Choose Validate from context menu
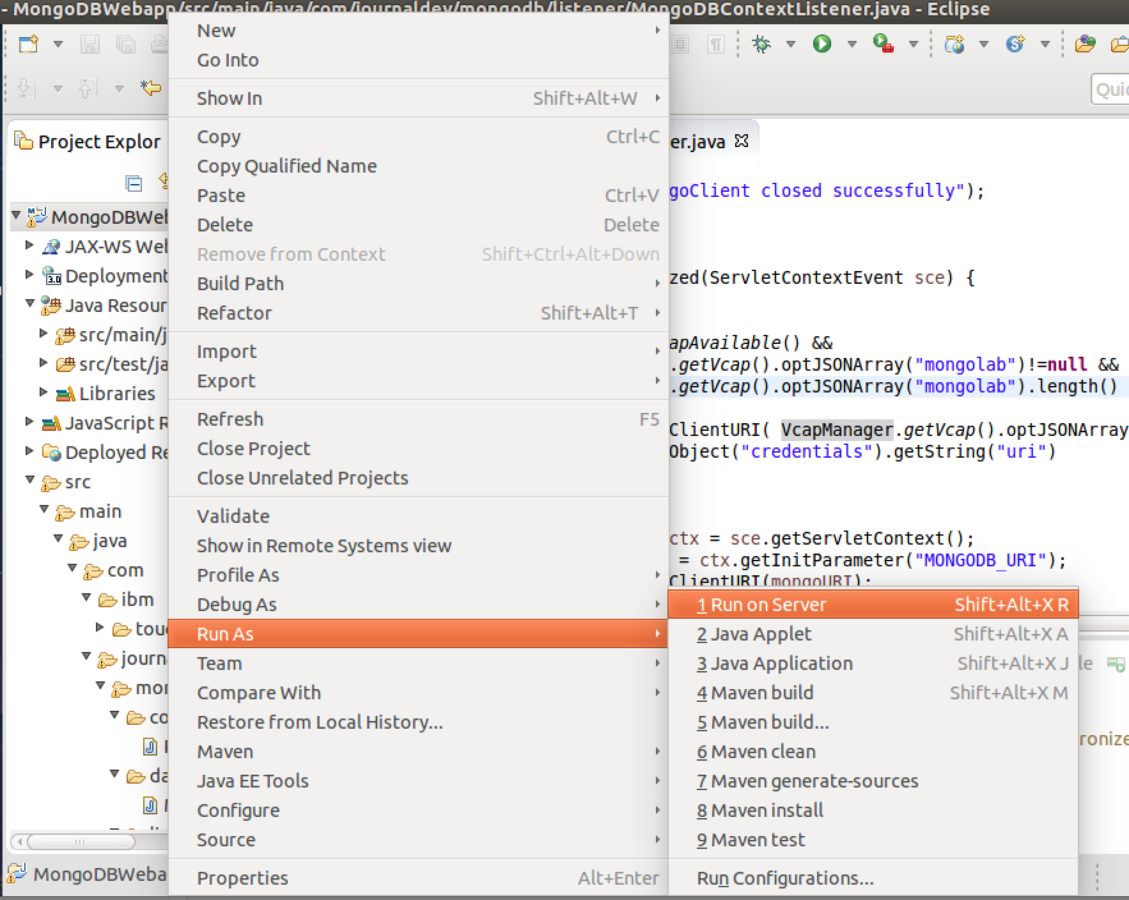 point(418,516)
